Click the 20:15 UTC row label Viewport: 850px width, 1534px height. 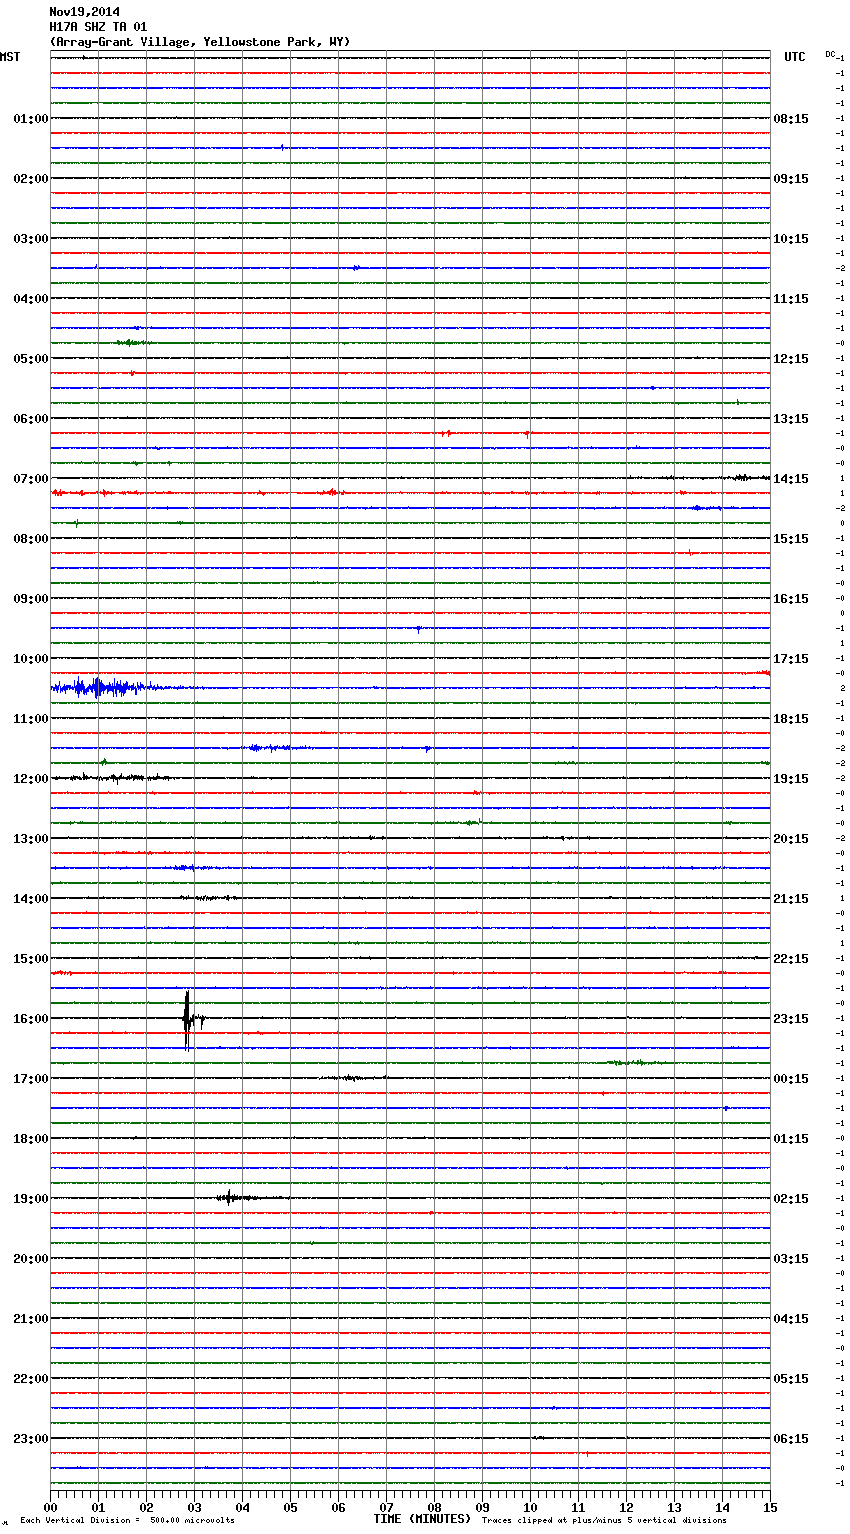point(791,839)
